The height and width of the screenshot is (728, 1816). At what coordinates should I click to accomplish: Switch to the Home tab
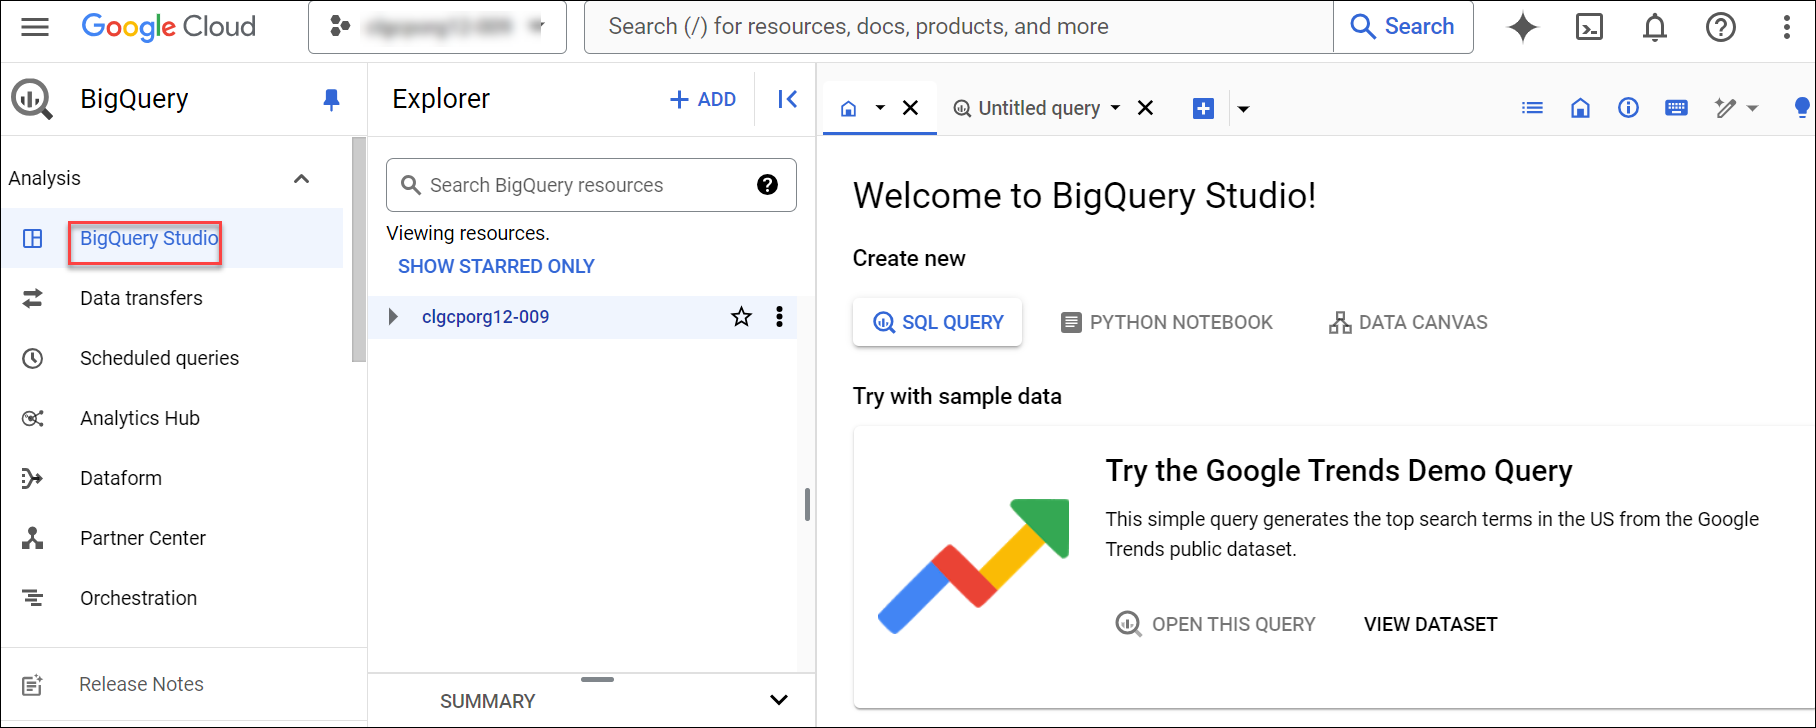click(x=848, y=108)
